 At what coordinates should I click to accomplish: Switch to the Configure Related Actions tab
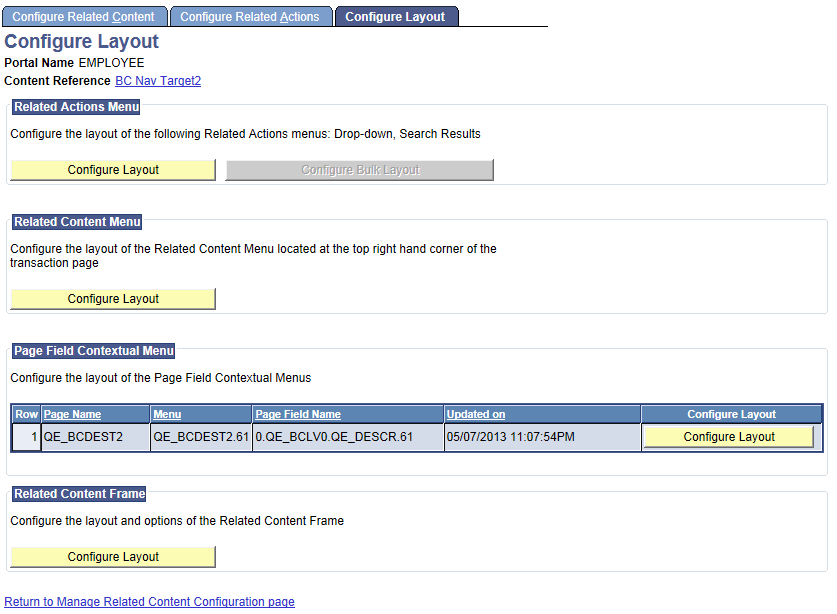(x=250, y=16)
